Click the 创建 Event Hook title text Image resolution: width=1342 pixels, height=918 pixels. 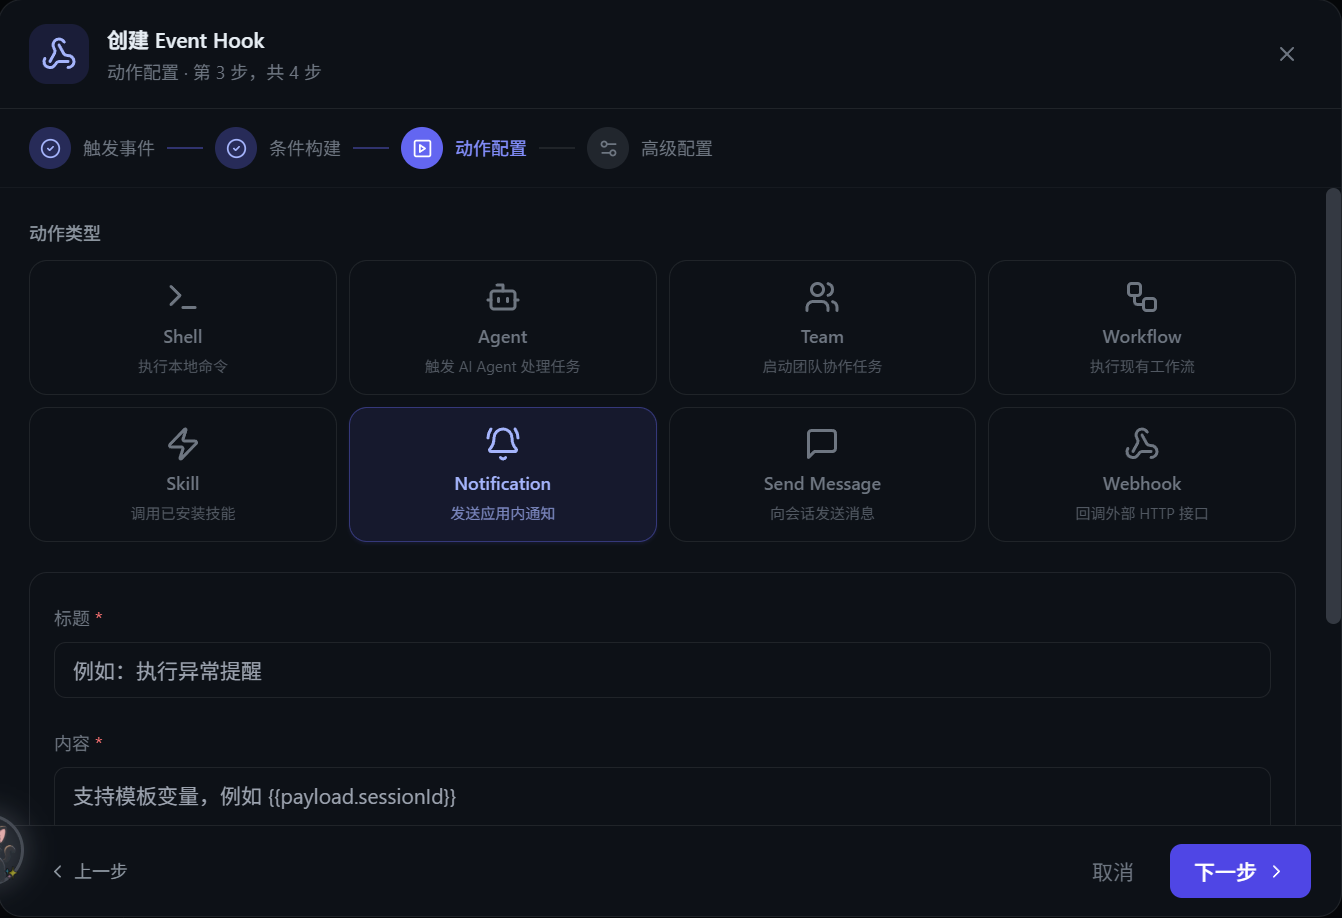pyautogui.click(x=186, y=41)
